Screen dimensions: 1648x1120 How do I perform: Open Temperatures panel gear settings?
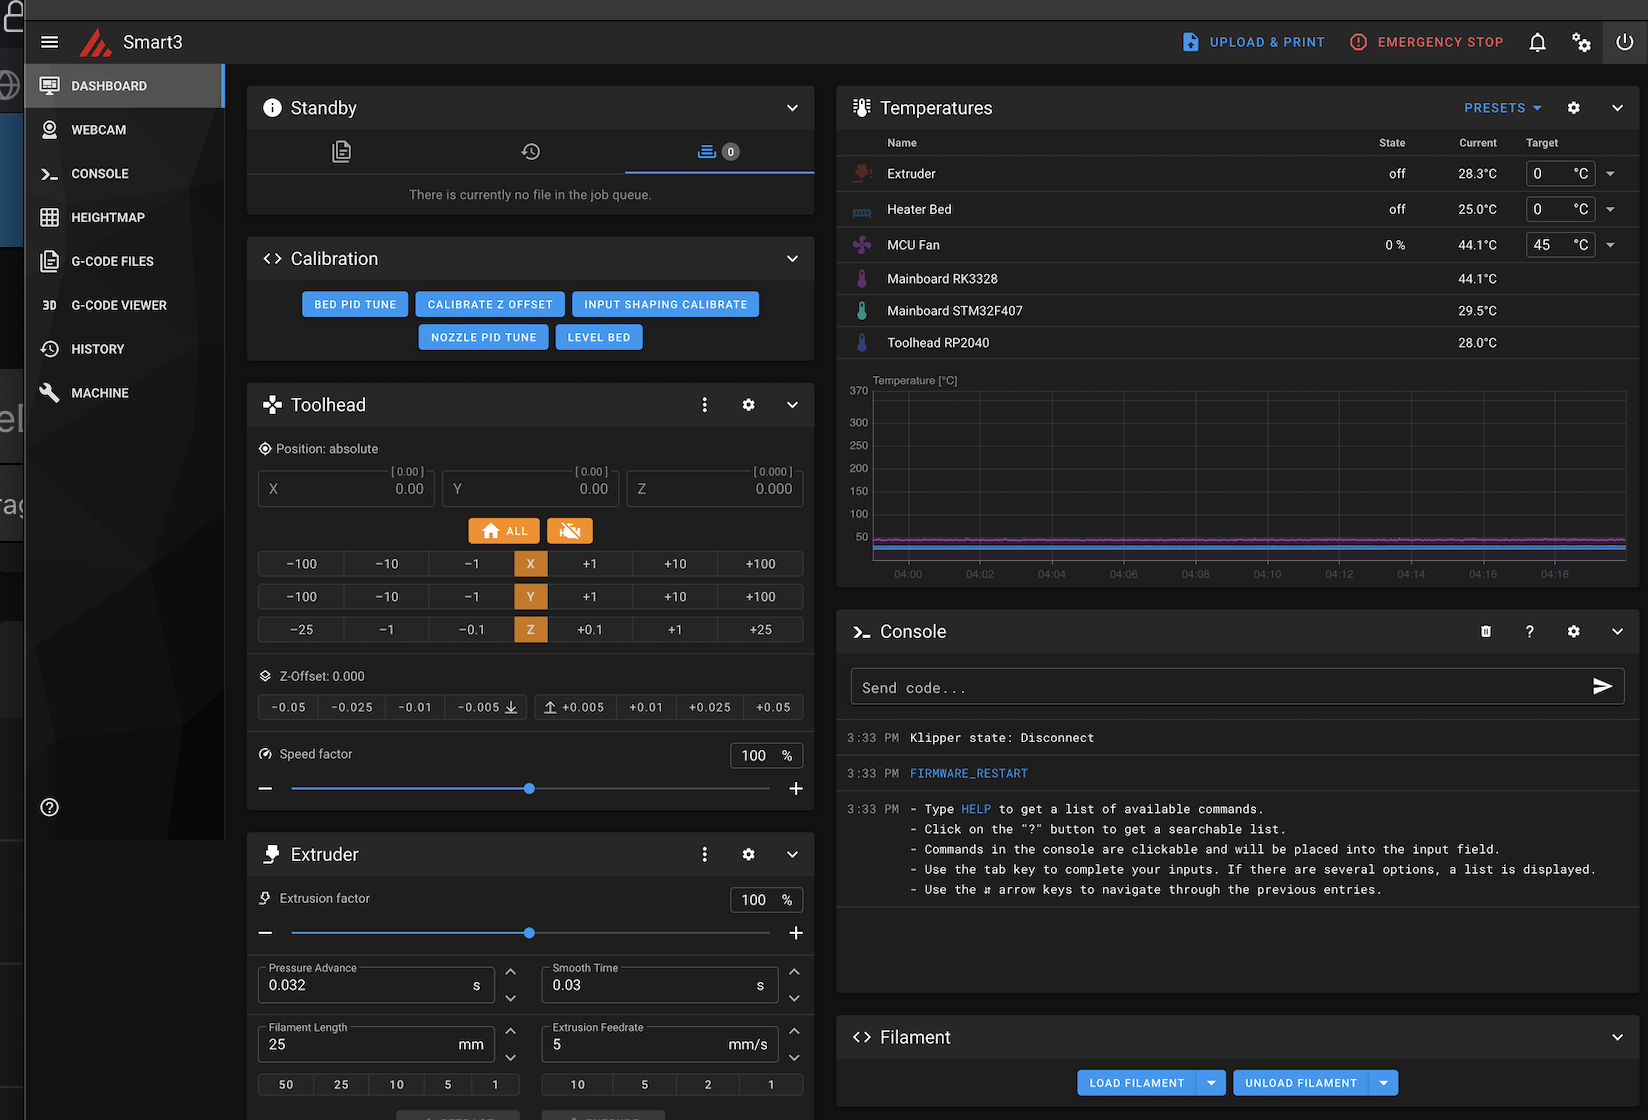(1573, 108)
